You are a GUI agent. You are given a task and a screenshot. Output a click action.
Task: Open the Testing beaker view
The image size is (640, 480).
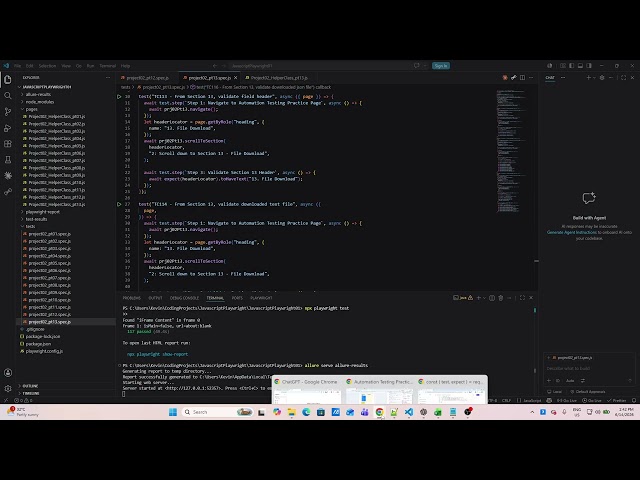point(8,160)
